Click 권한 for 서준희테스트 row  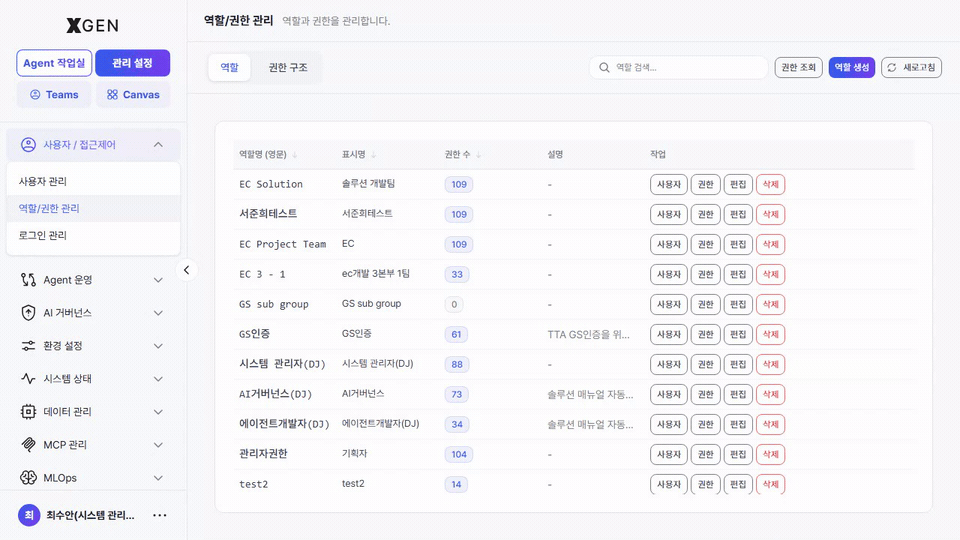click(705, 214)
